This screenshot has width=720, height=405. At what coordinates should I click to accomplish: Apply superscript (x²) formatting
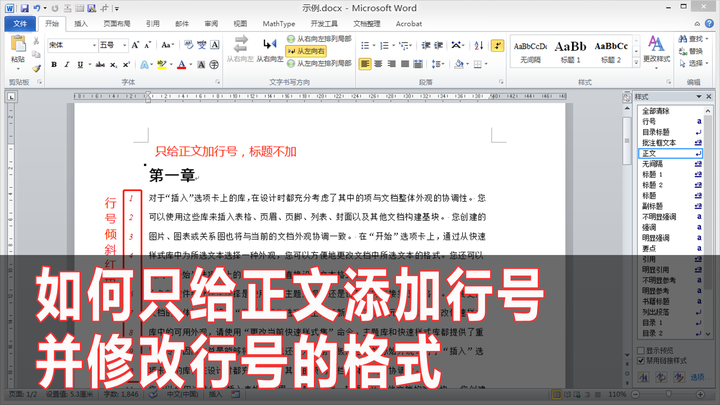pyautogui.click(x=126, y=65)
